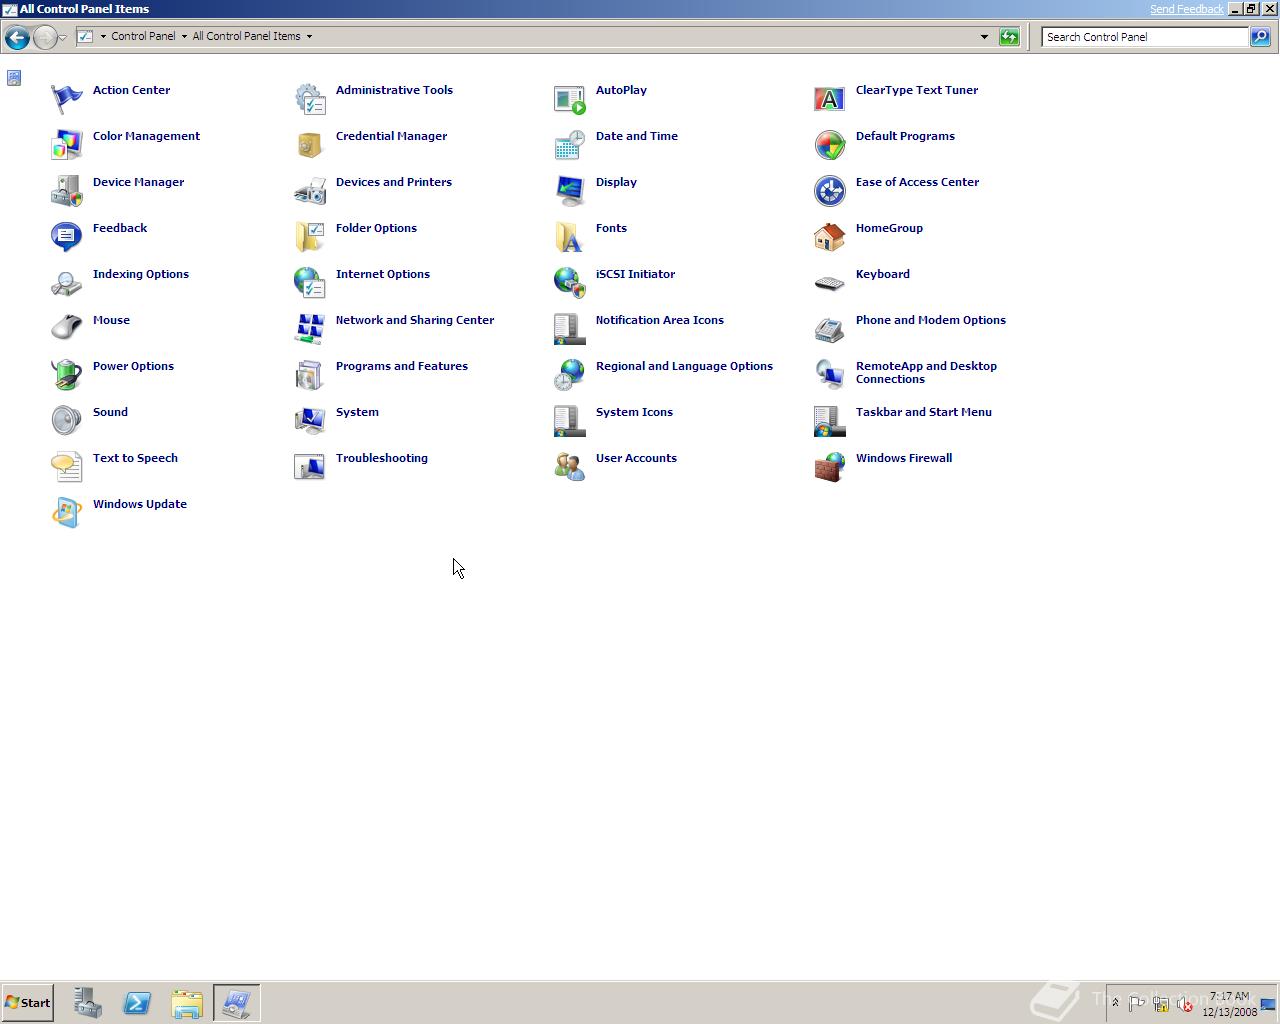Open iSCSI Initiator icon

570,282
